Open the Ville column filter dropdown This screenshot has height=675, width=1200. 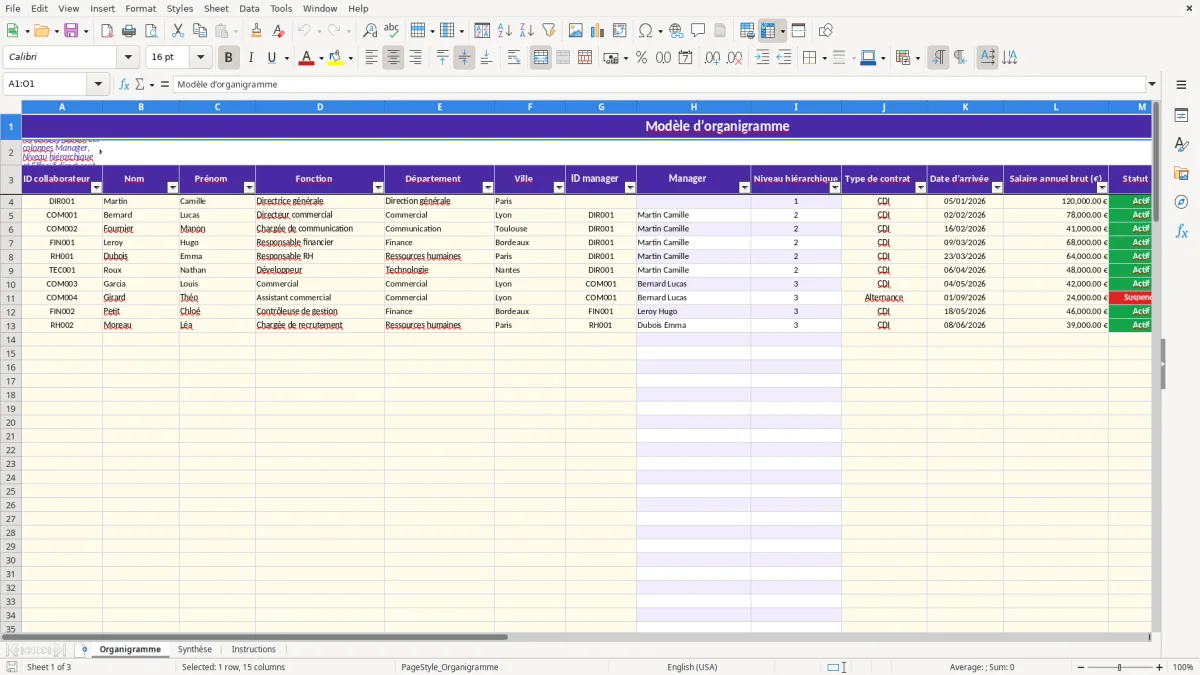coord(559,188)
